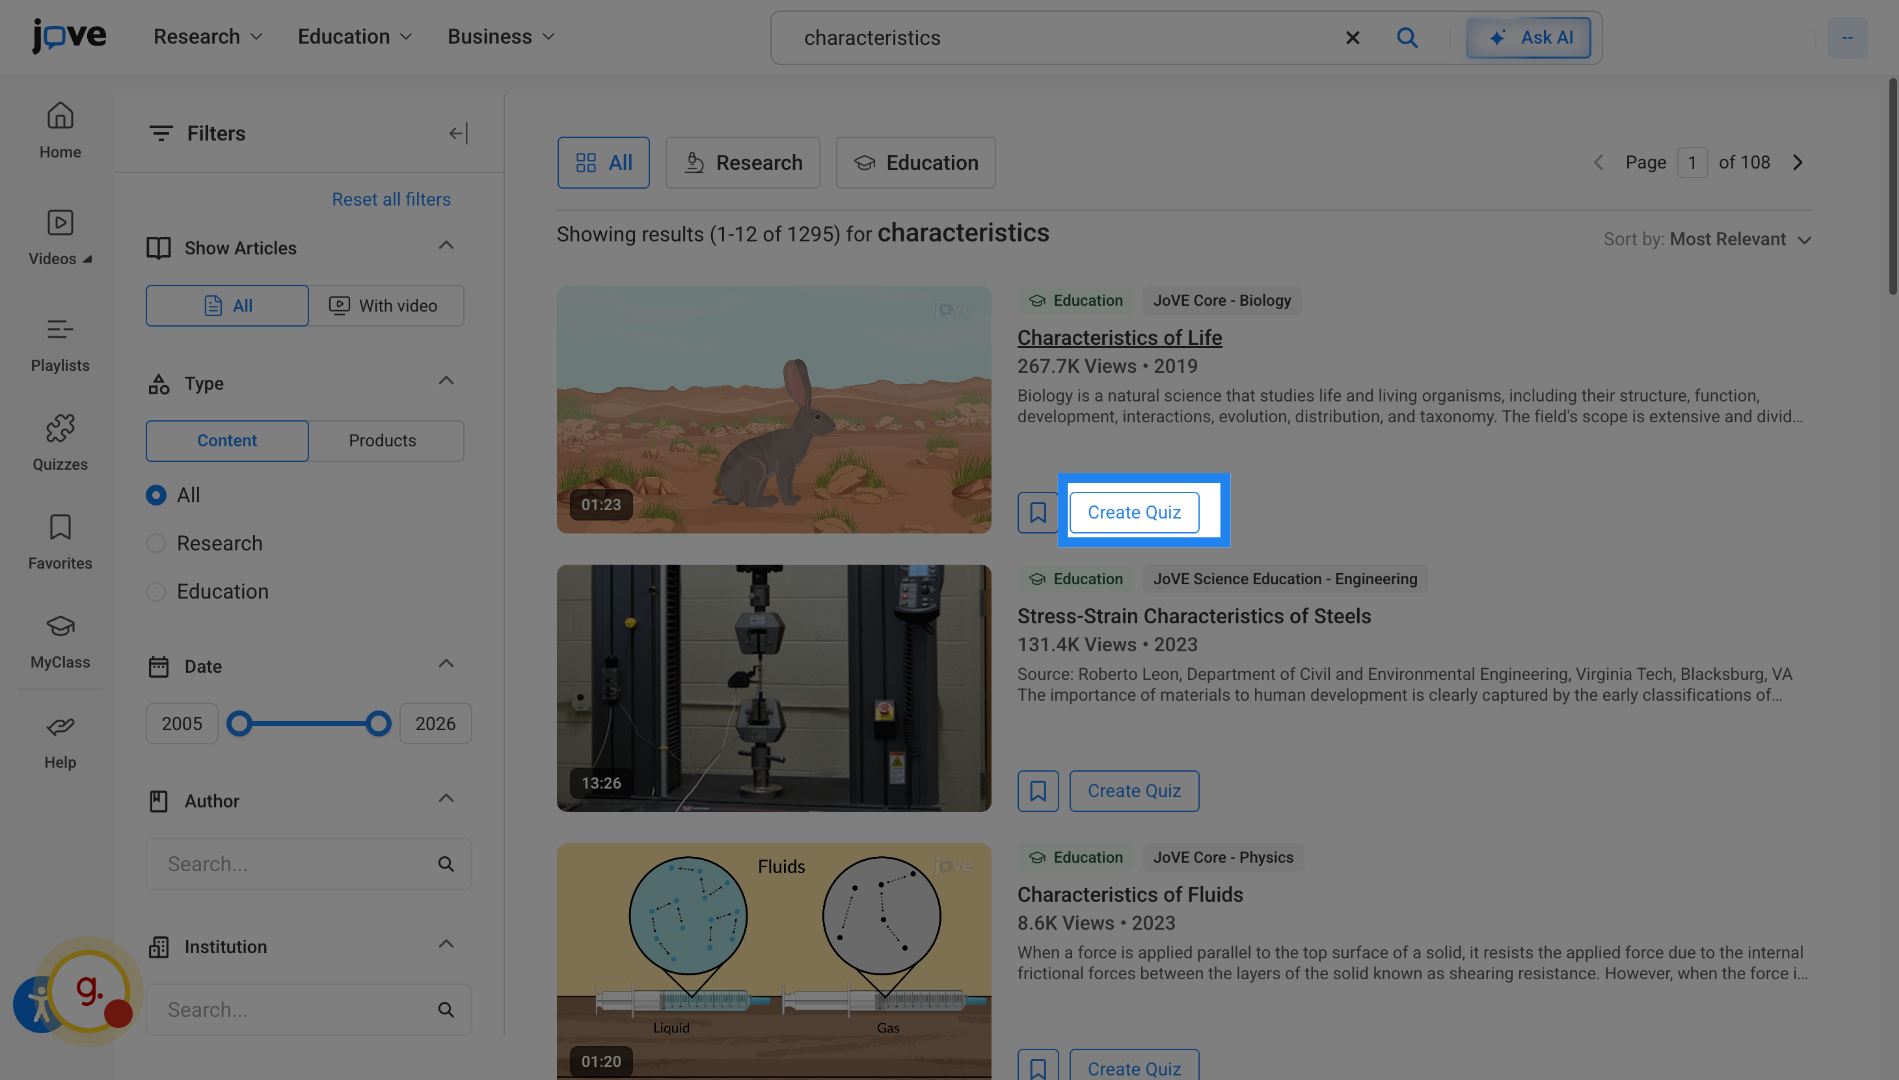Switch Type to Products
1899x1080 pixels.
pos(383,440)
